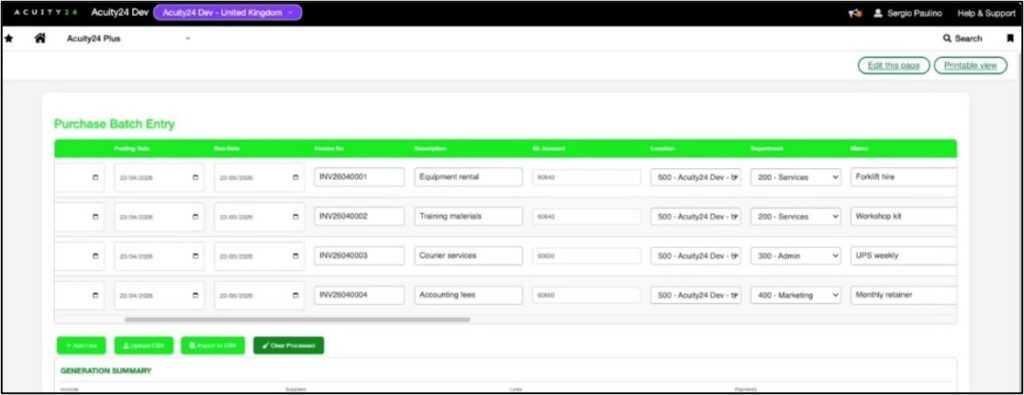Open Due Date calendar in Training materials row
The height and width of the screenshot is (395, 1024).
click(x=295, y=217)
